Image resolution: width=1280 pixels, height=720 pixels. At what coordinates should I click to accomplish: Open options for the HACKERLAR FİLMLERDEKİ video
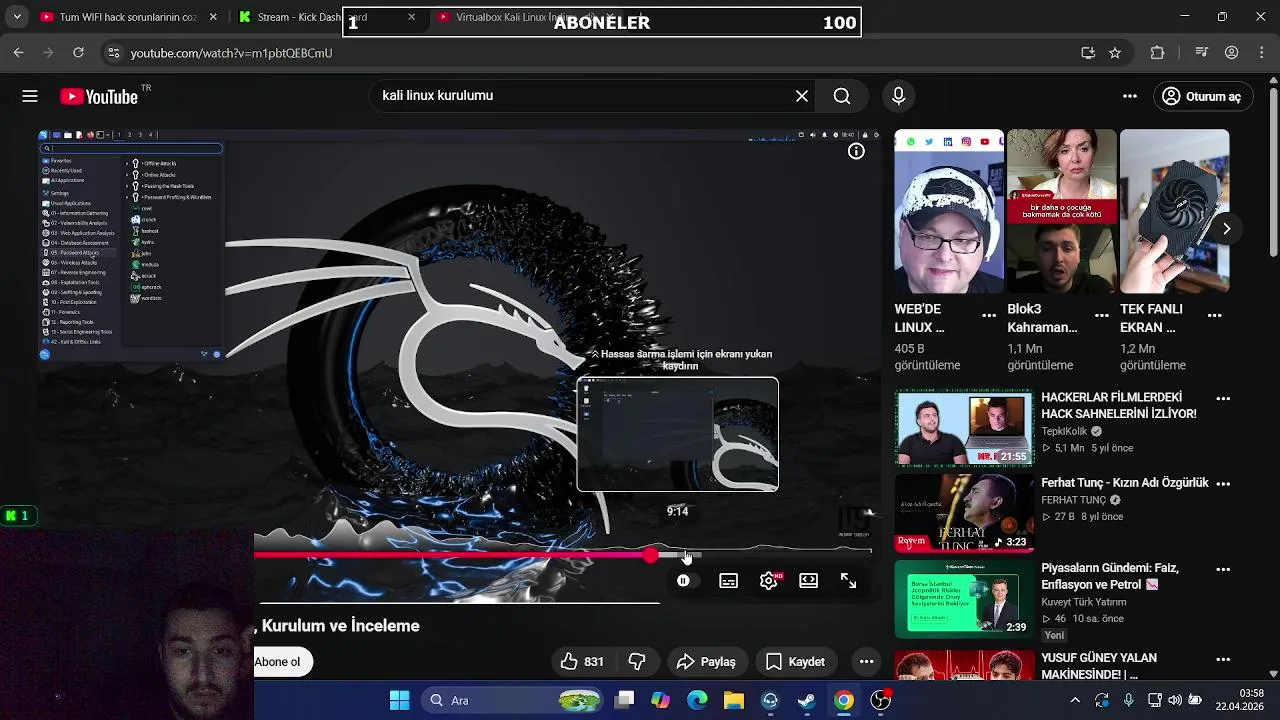click(1223, 398)
